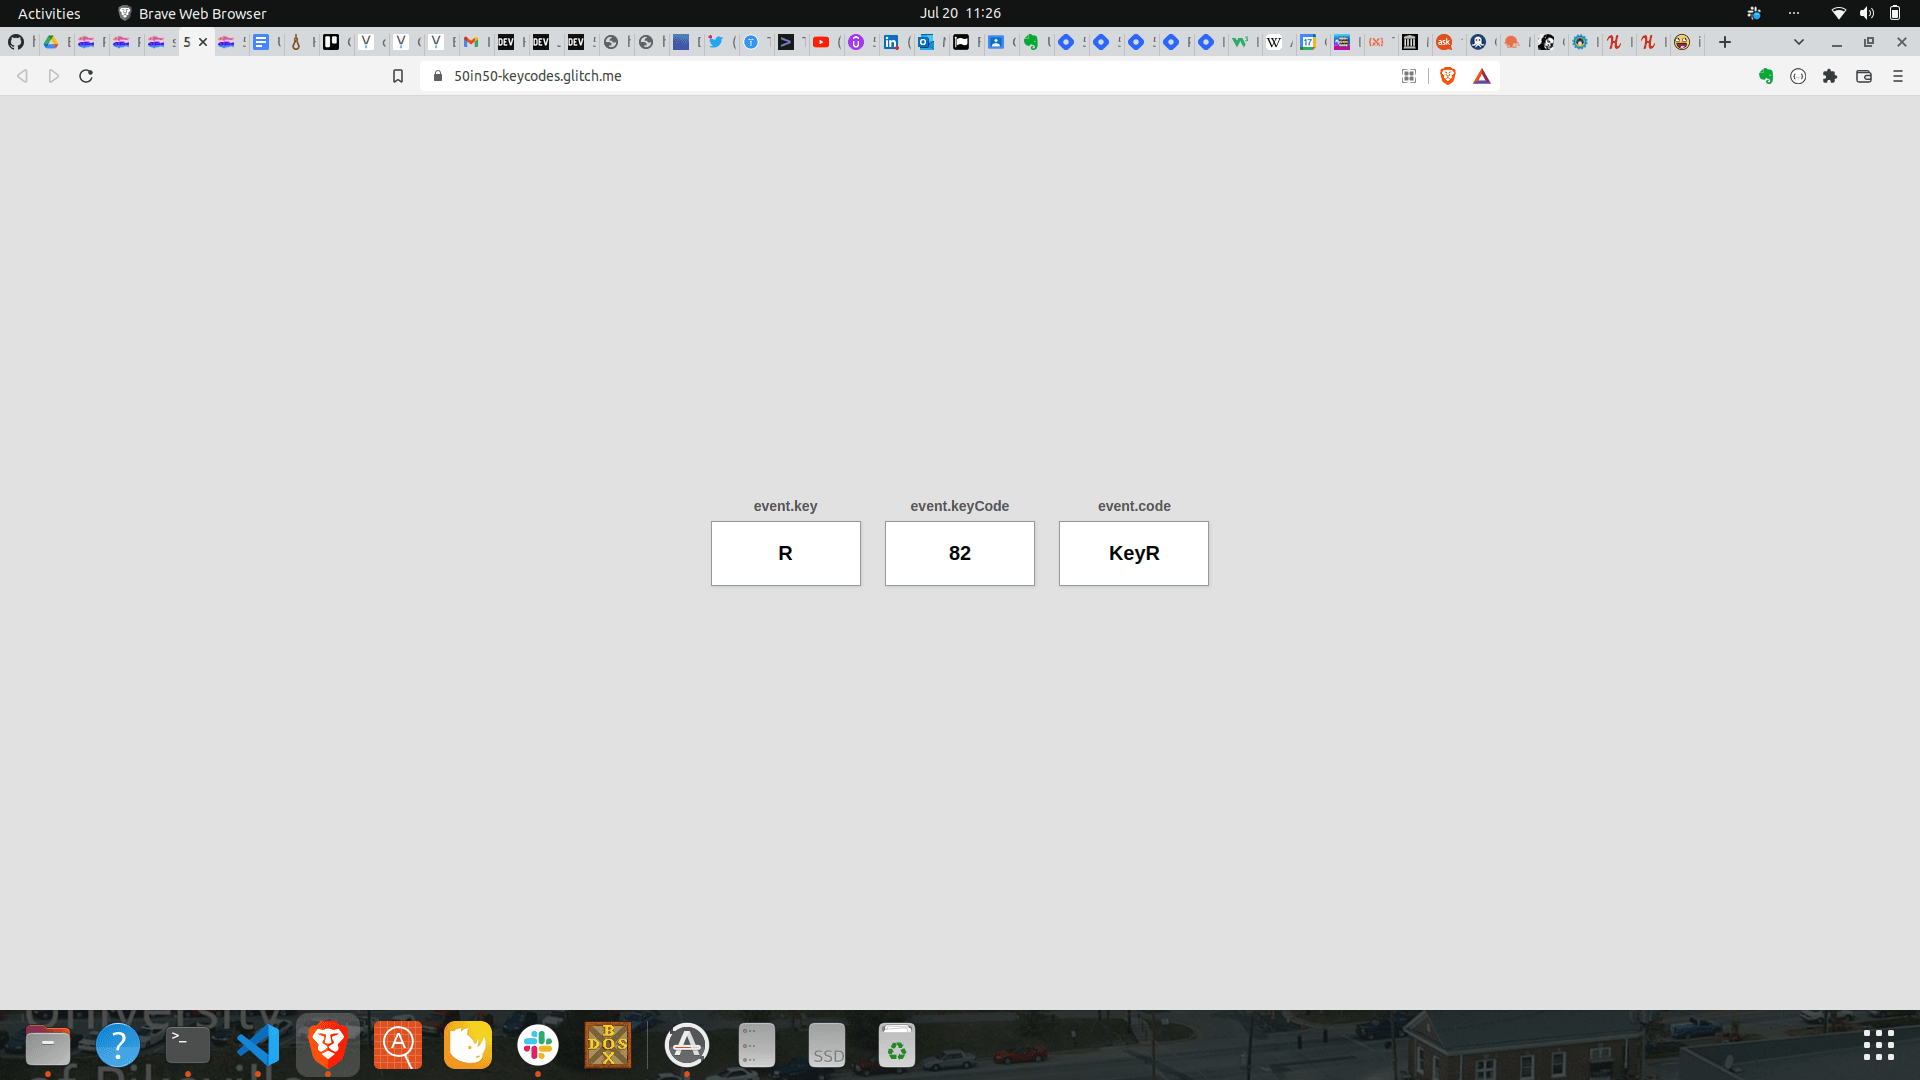Open the Brave hamburger main menu
The width and height of the screenshot is (1920, 1080).
(x=1898, y=76)
